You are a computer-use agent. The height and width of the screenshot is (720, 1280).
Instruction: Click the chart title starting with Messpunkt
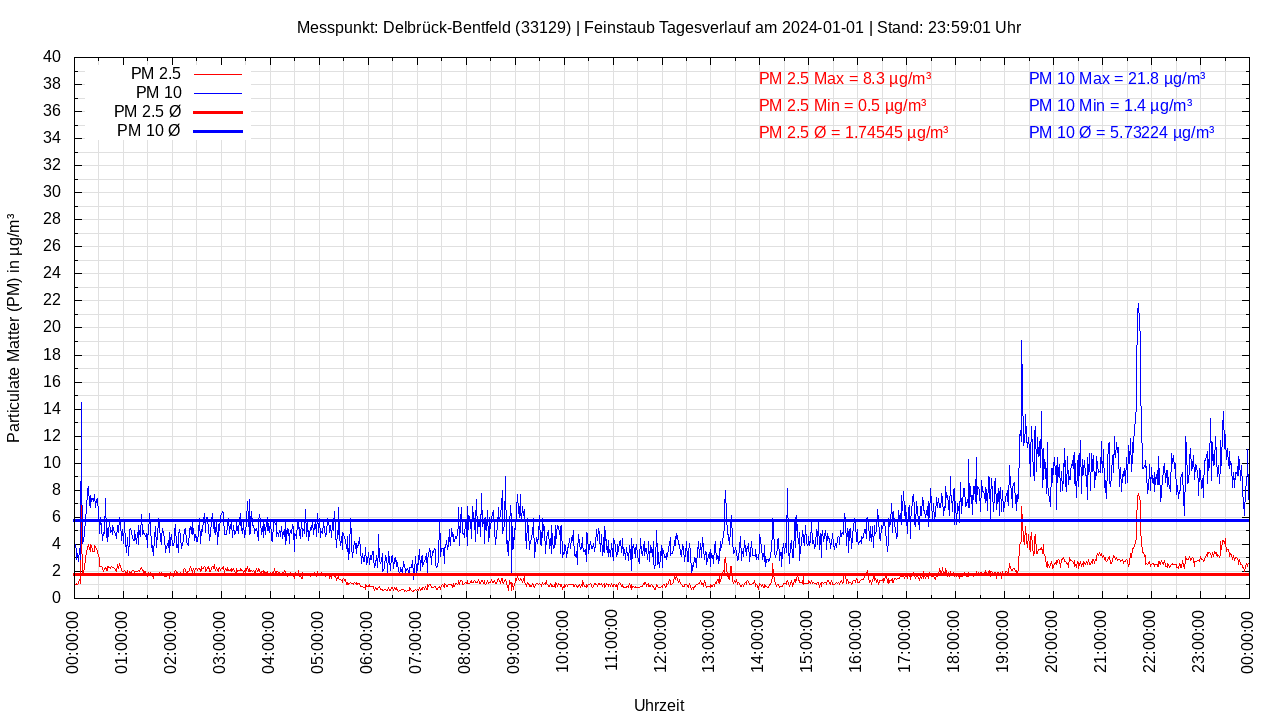pyautogui.click(x=658, y=28)
